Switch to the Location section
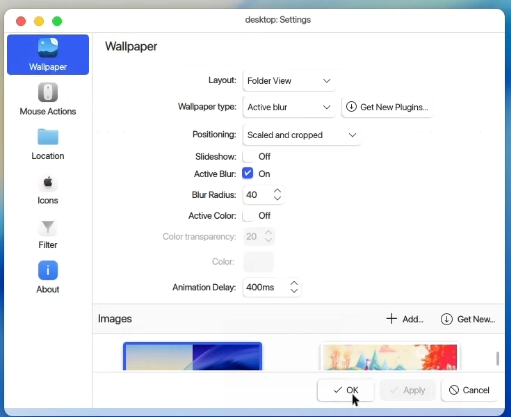The width and height of the screenshot is (511, 417). click(48, 144)
